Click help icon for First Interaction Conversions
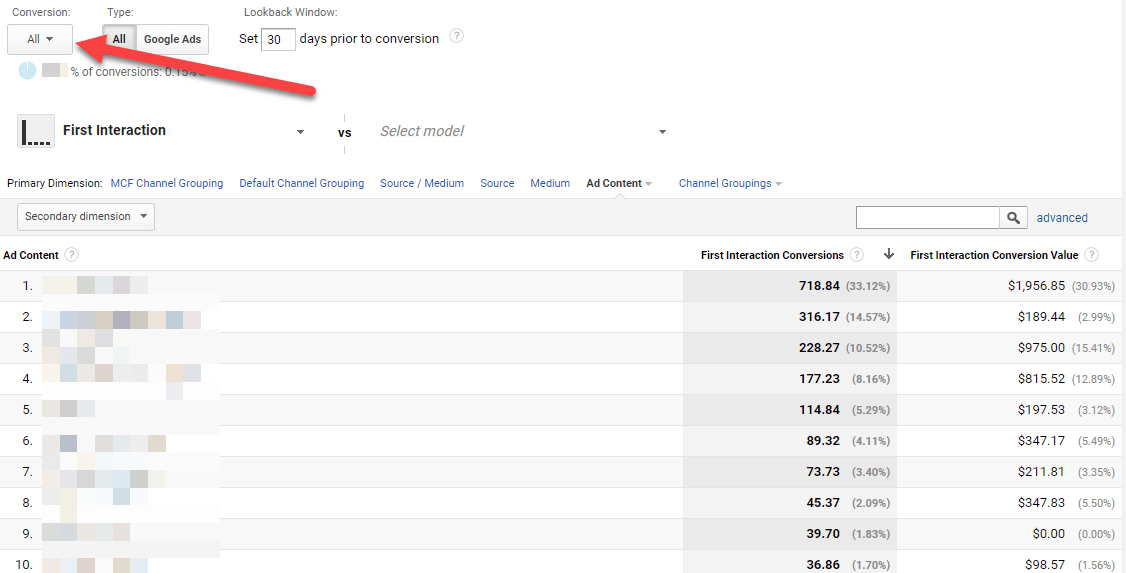 coord(857,255)
